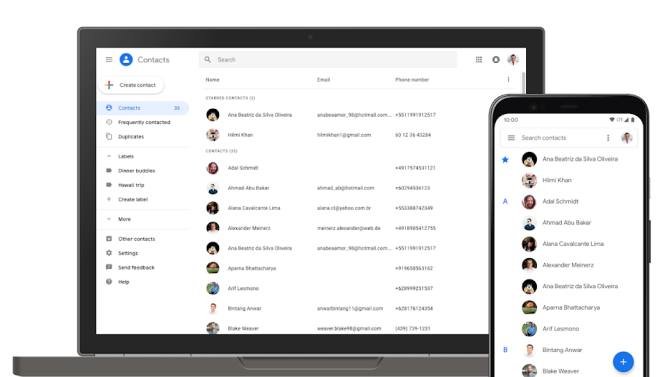Tap the blue add contact floating button

[623, 362]
